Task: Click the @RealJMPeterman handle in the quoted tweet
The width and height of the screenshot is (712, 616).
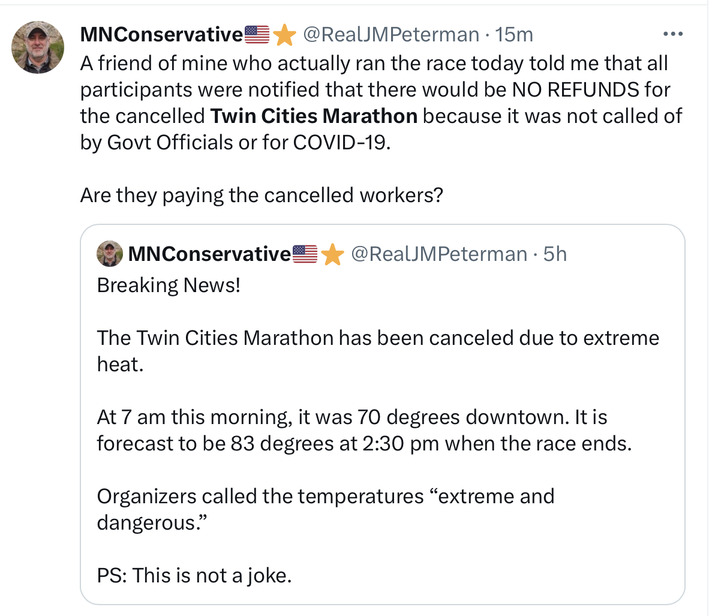Action: point(438,254)
